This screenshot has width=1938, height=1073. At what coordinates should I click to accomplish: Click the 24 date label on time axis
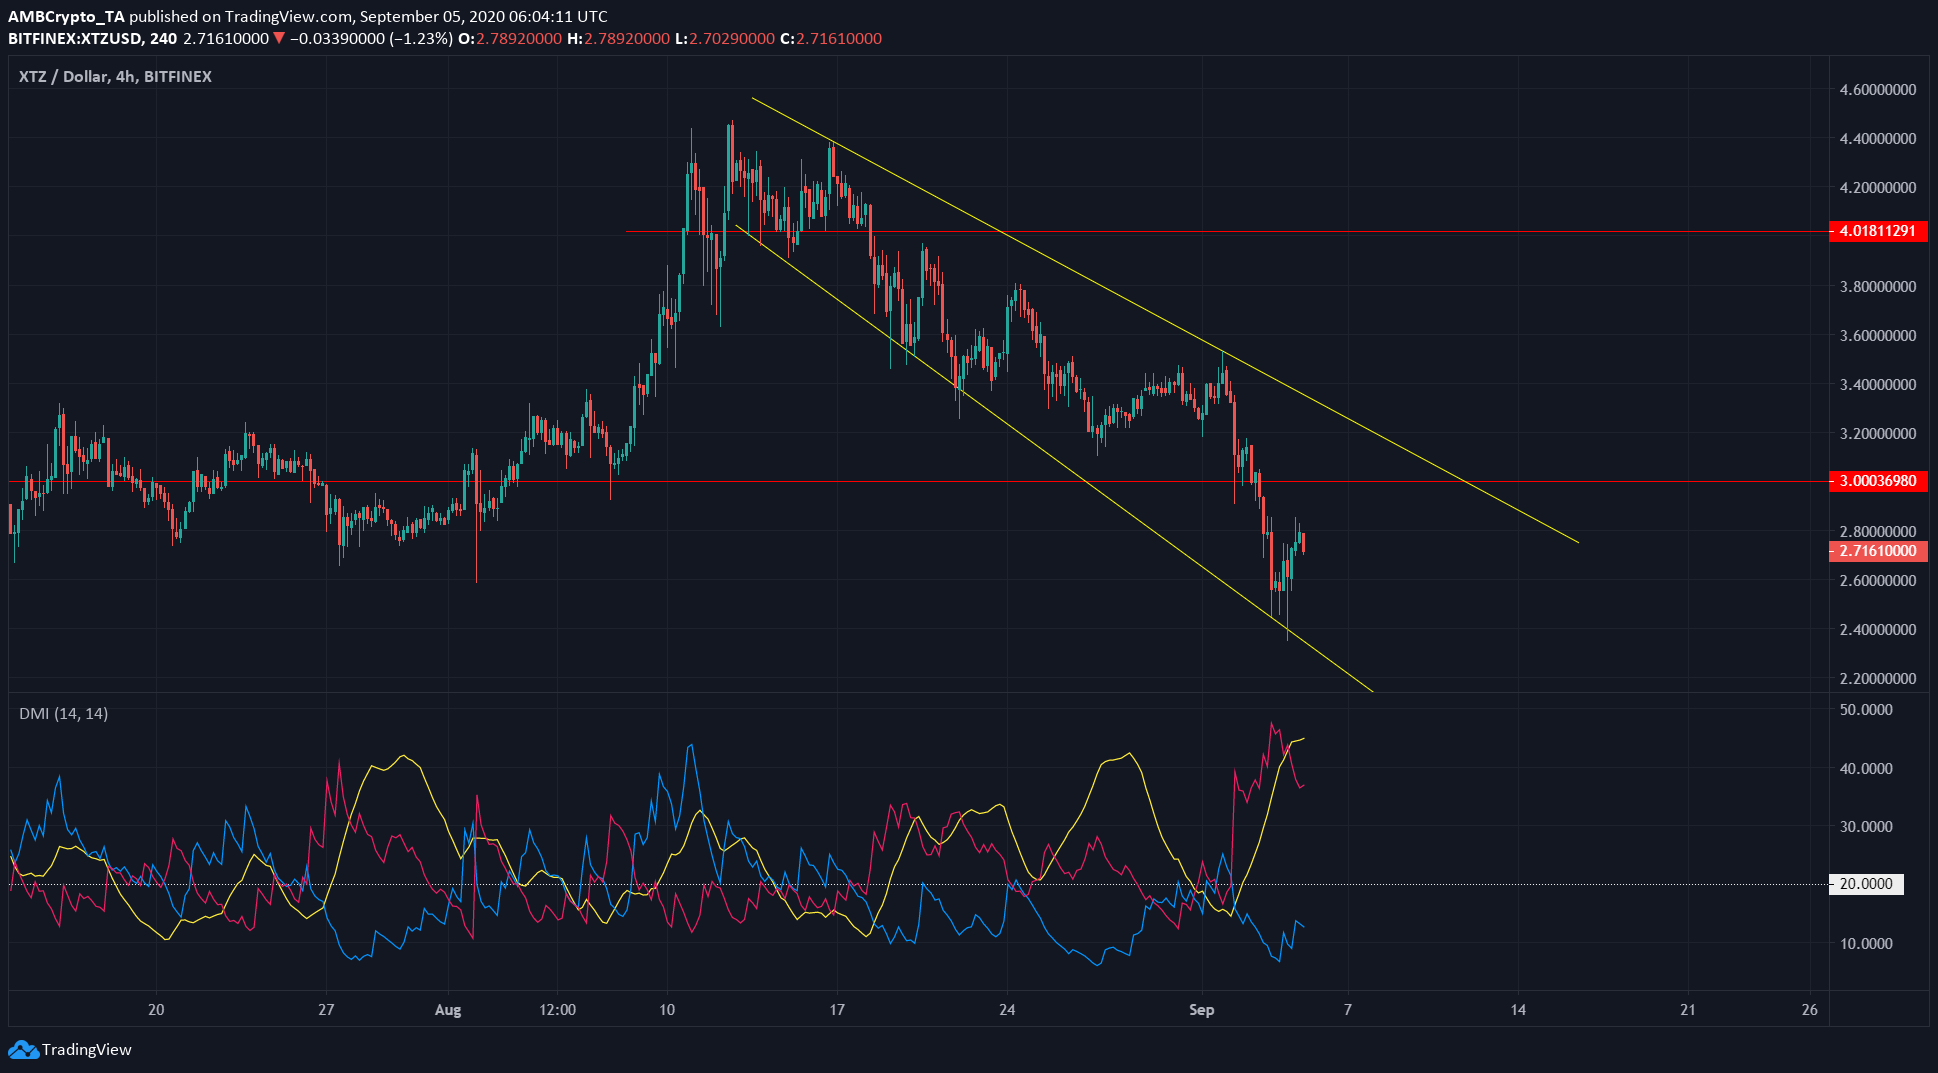[x=1007, y=1009]
